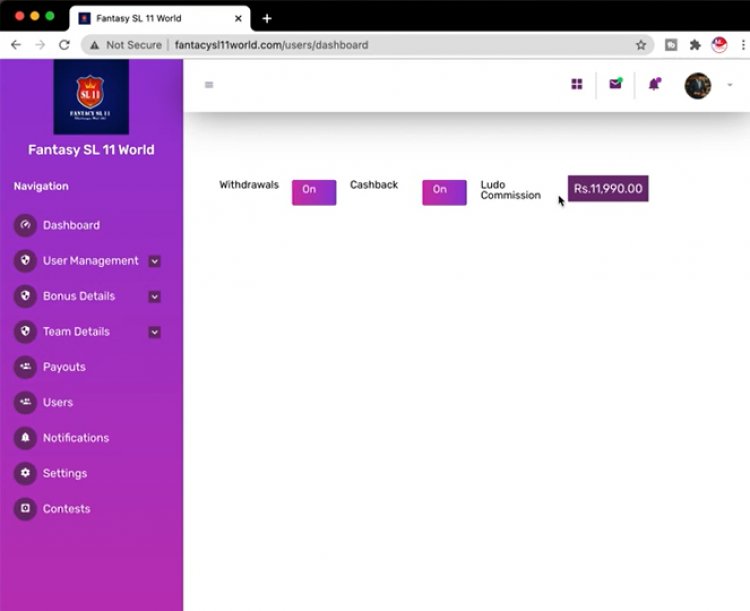
Task: Bookmark the page with the star icon
Action: pos(641,45)
